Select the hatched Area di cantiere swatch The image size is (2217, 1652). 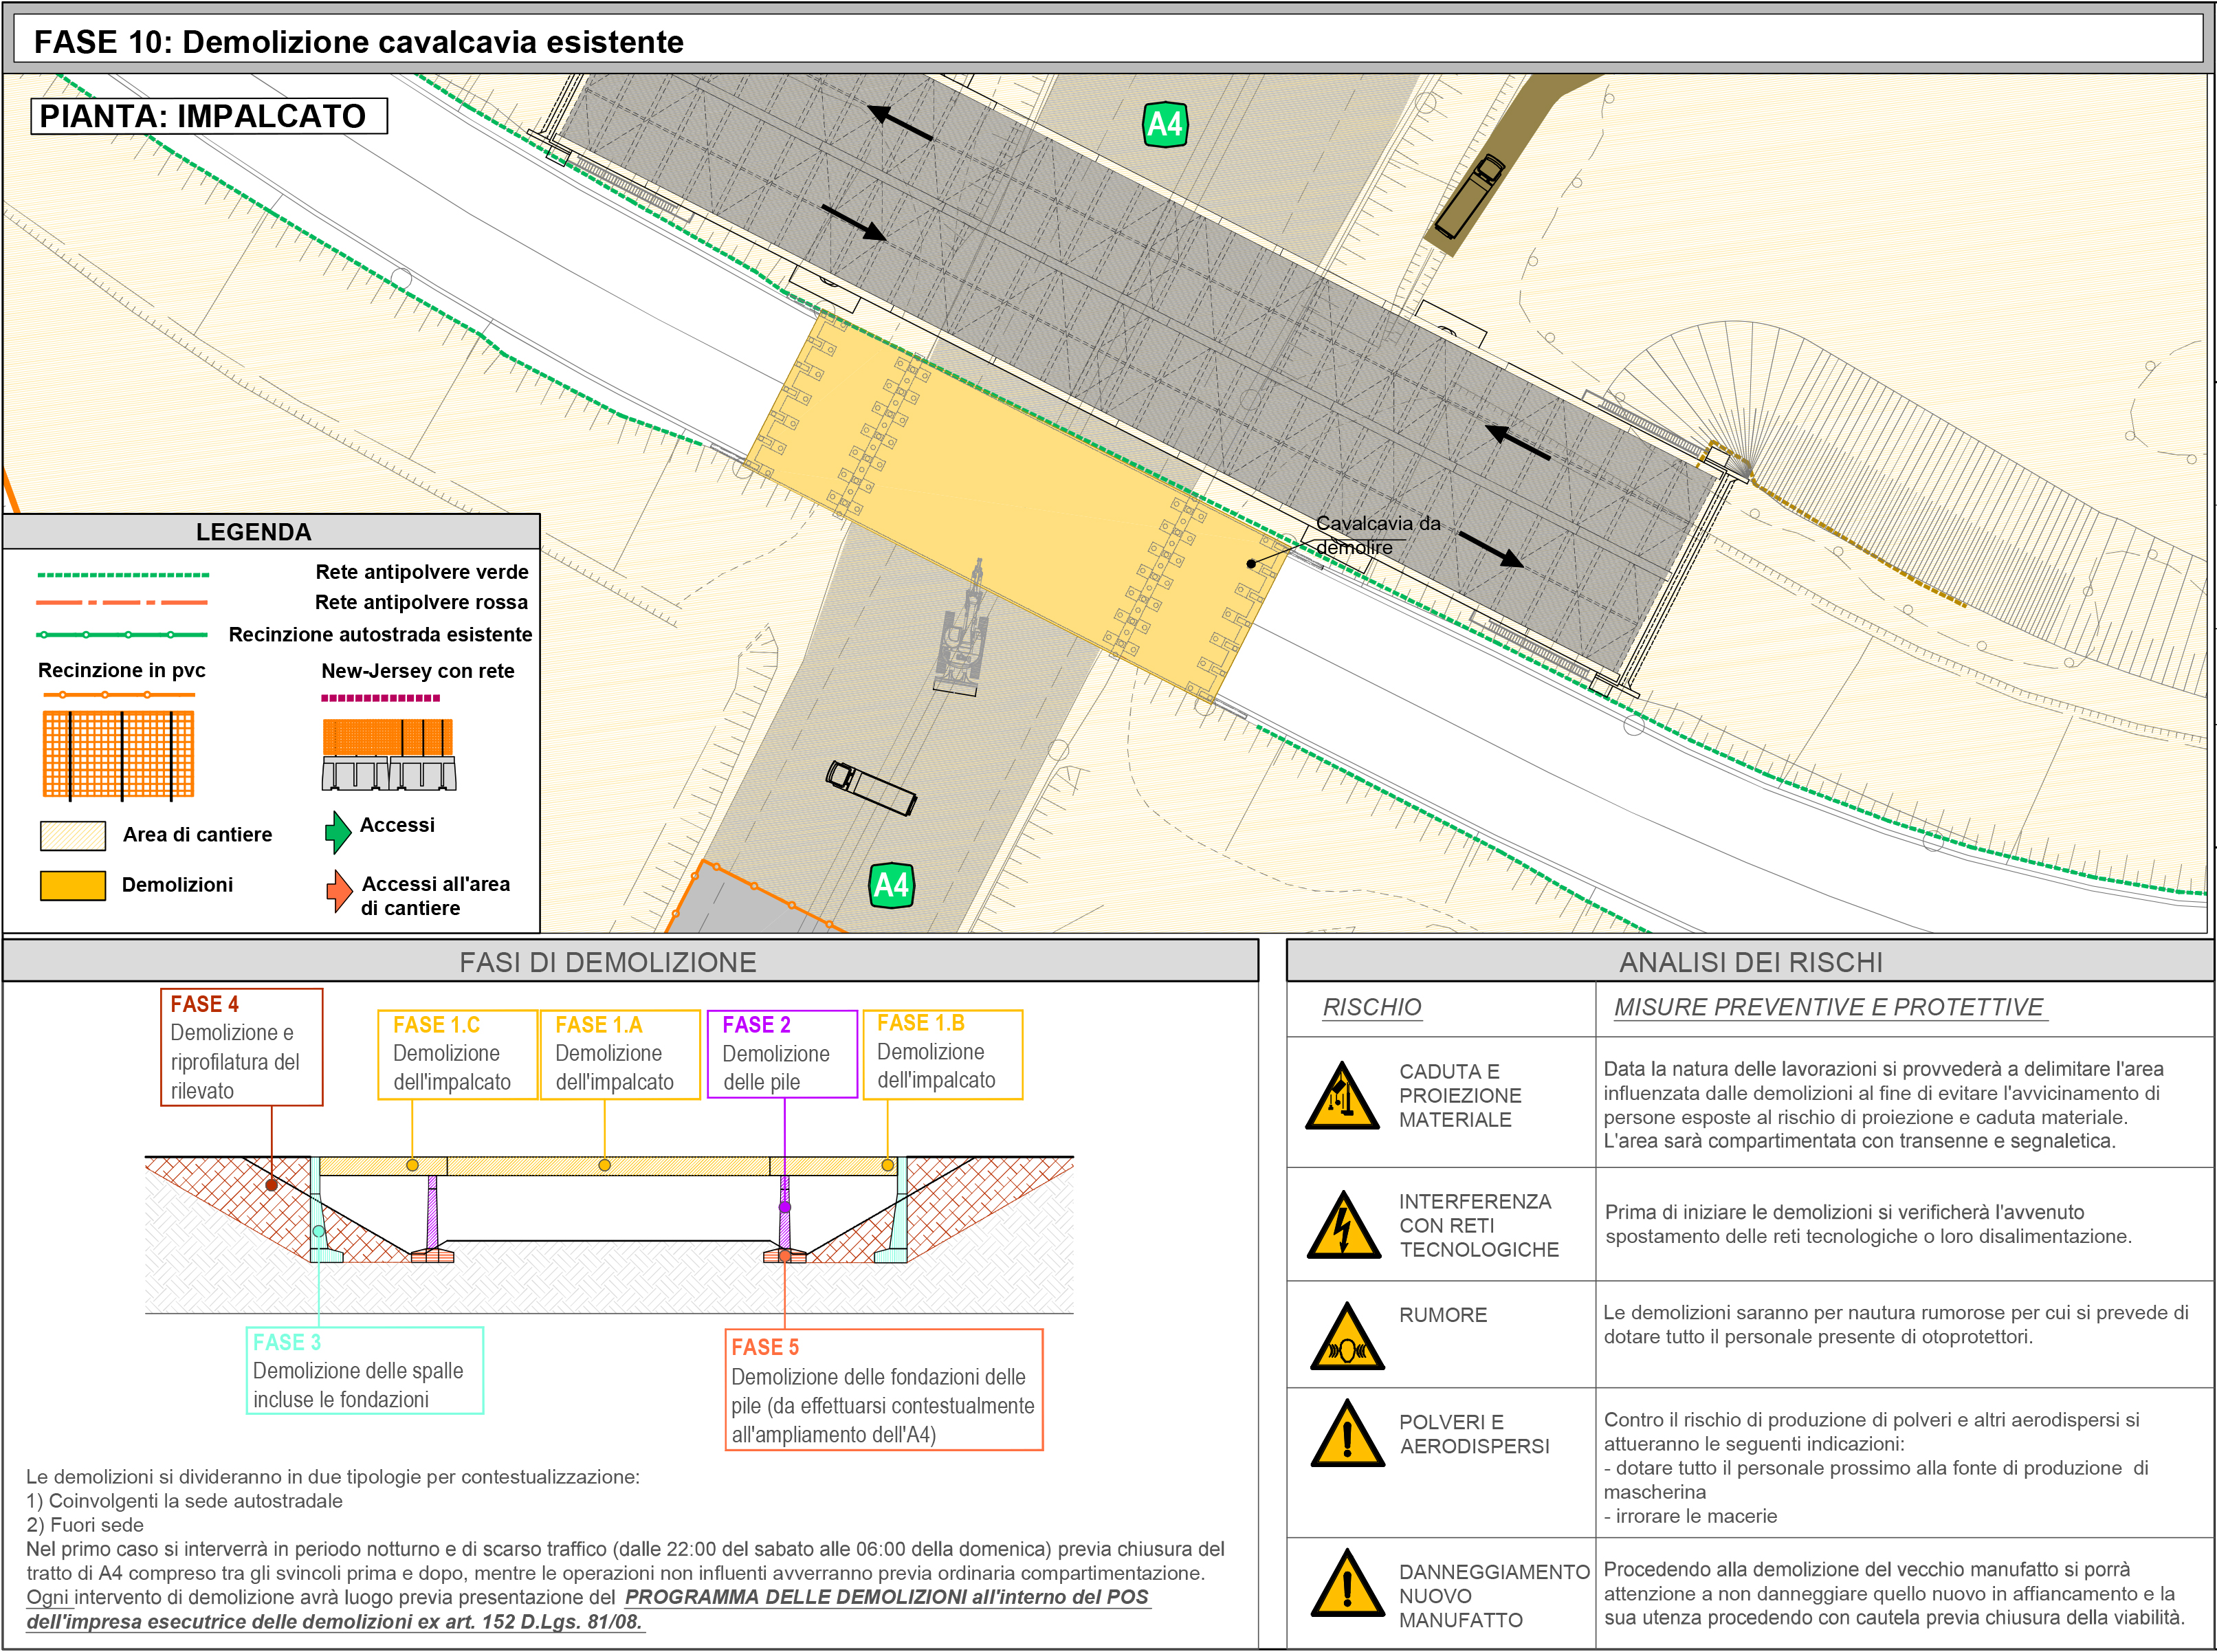pyautogui.click(x=73, y=835)
